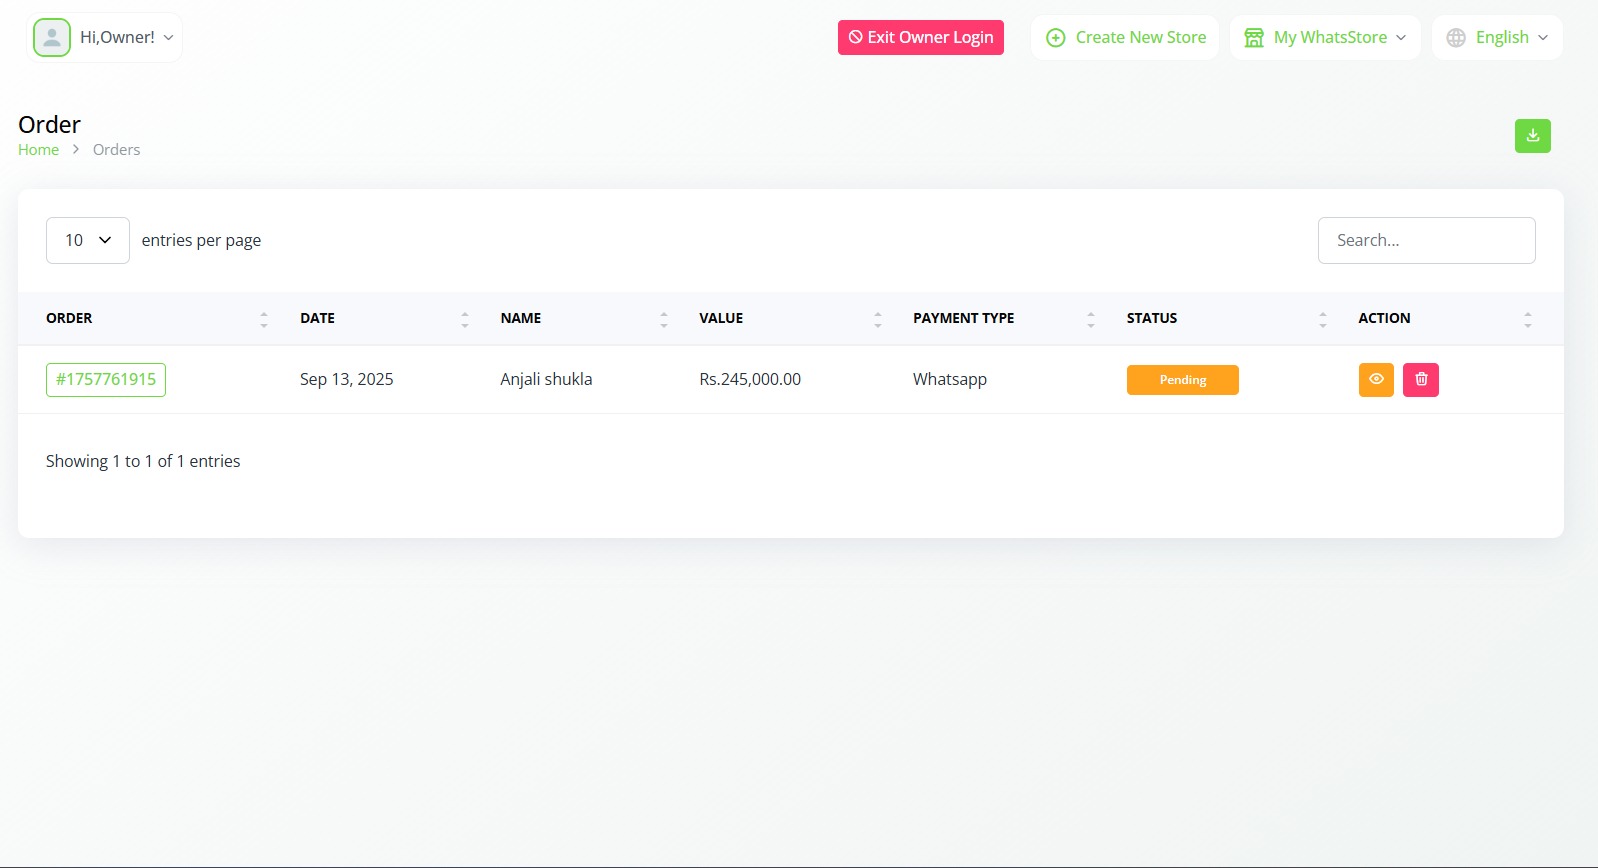Open the entries per page dropdown
This screenshot has width=1598, height=868.
point(88,241)
